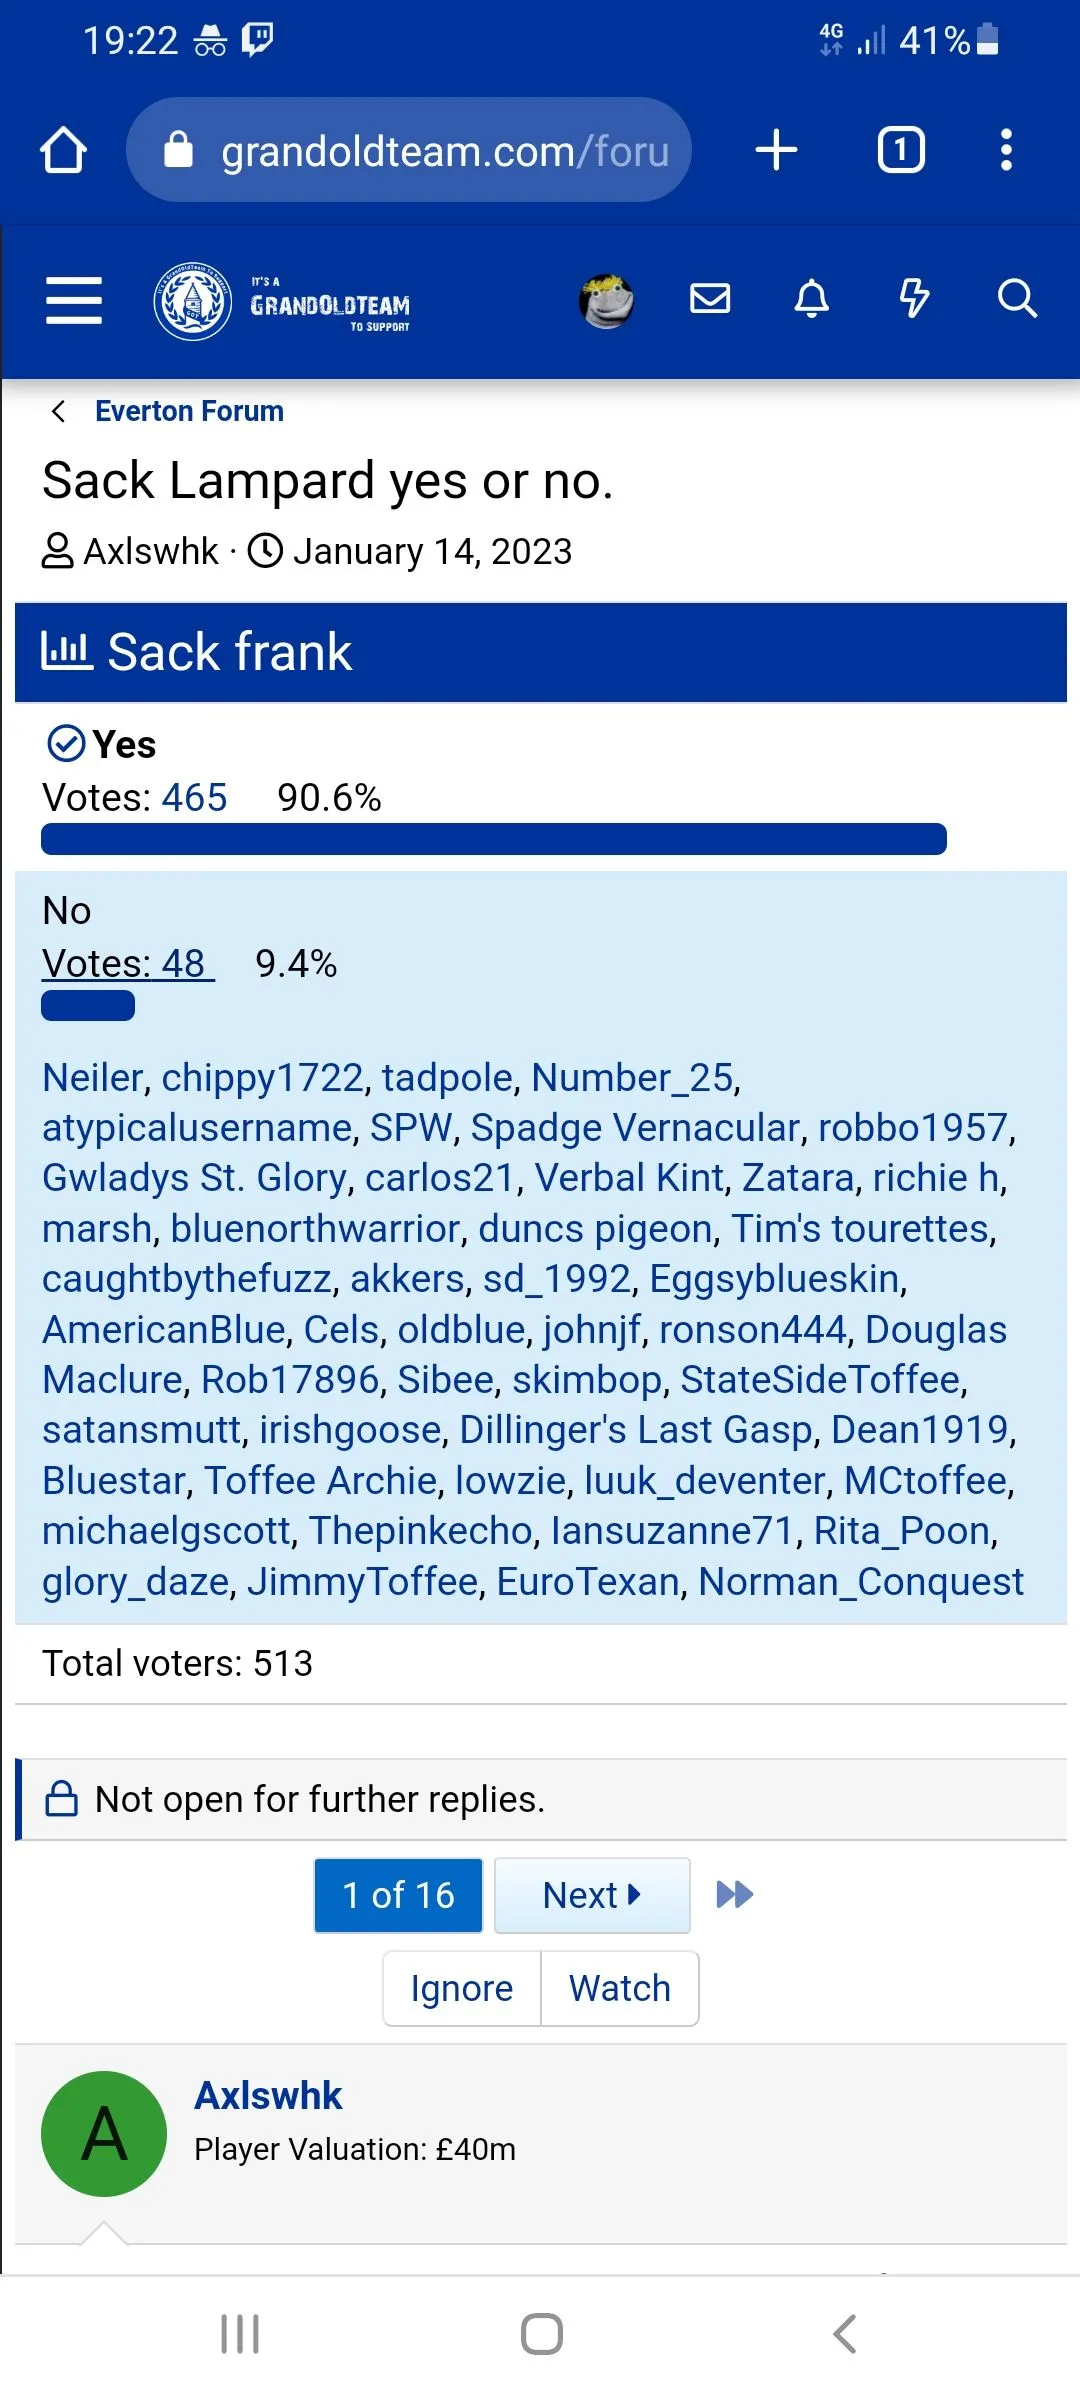Open the inbox envelope icon
The width and height of the screenshot is (1080, 2400).
click(710, 299)
